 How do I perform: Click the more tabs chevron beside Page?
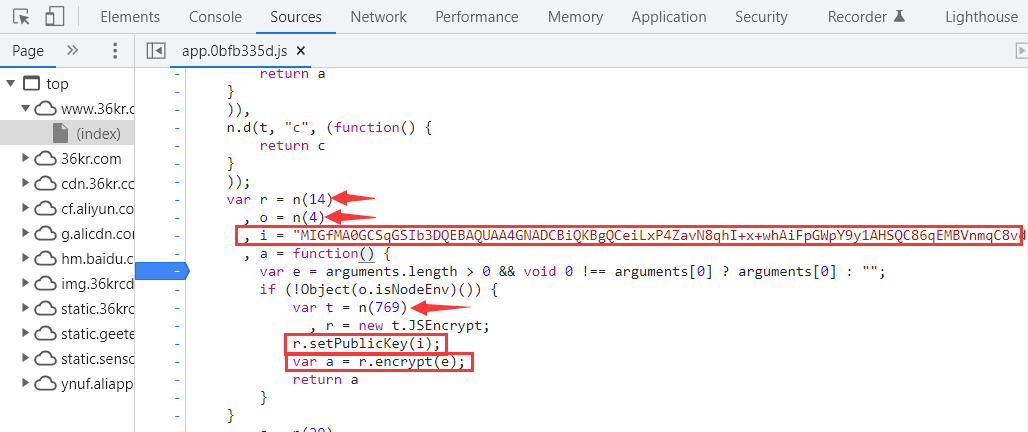(x=72, y=51)
